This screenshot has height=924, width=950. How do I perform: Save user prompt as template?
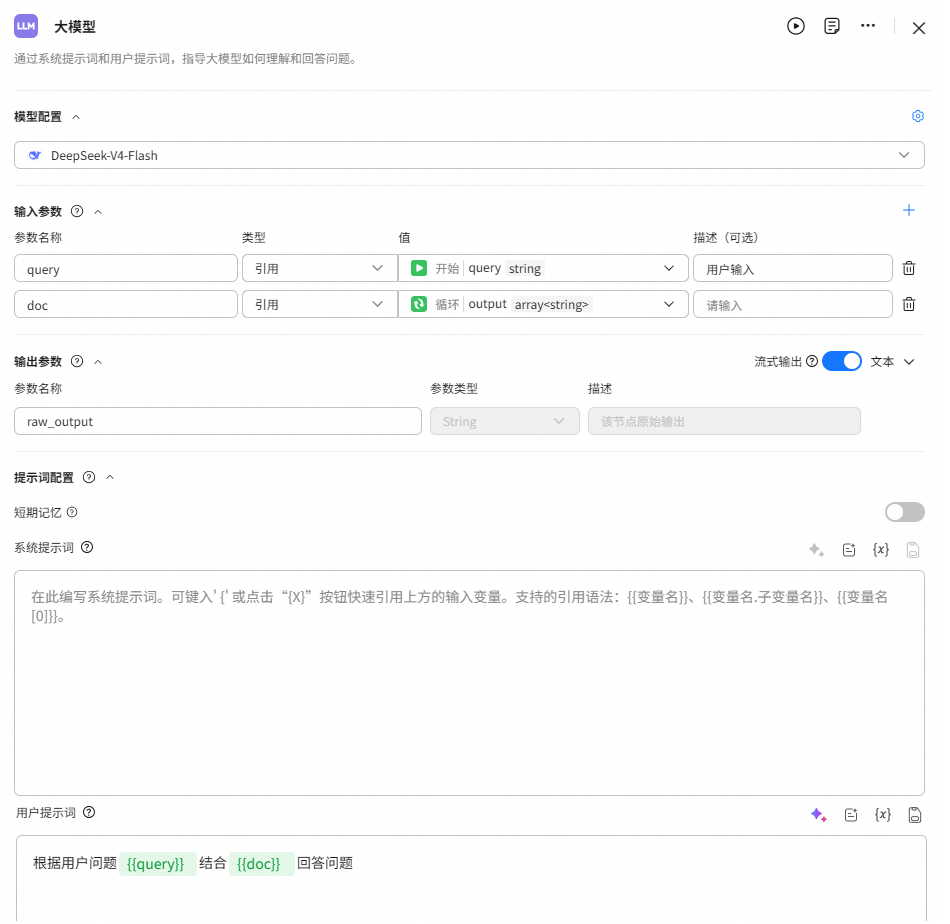point(914,814)
